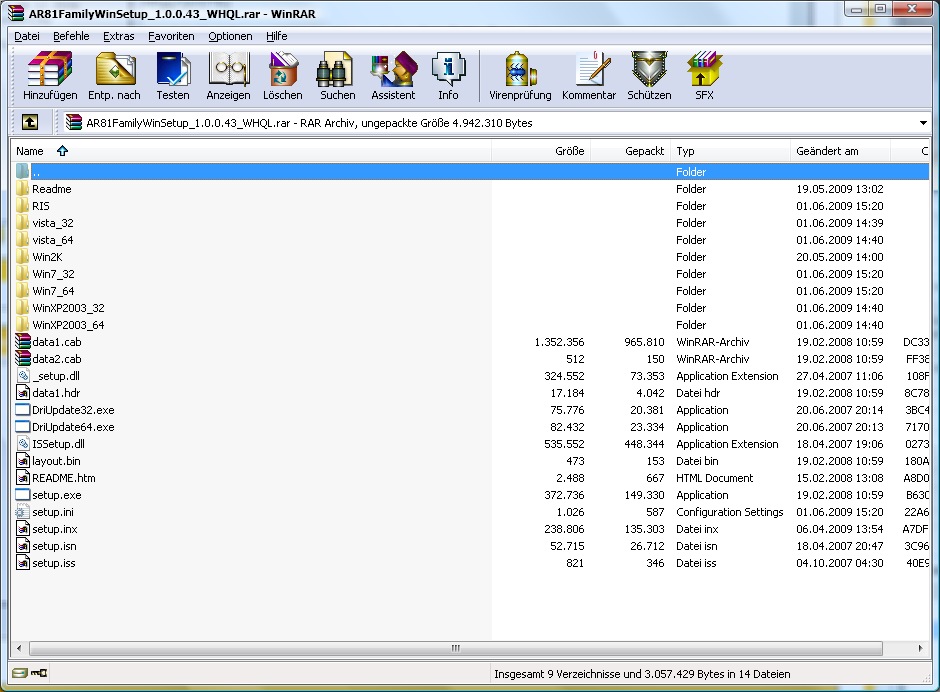The width and height of the screenshot is (940, 692).
Task: Select the _setup.dll file icon
Action: pos(23,376)
